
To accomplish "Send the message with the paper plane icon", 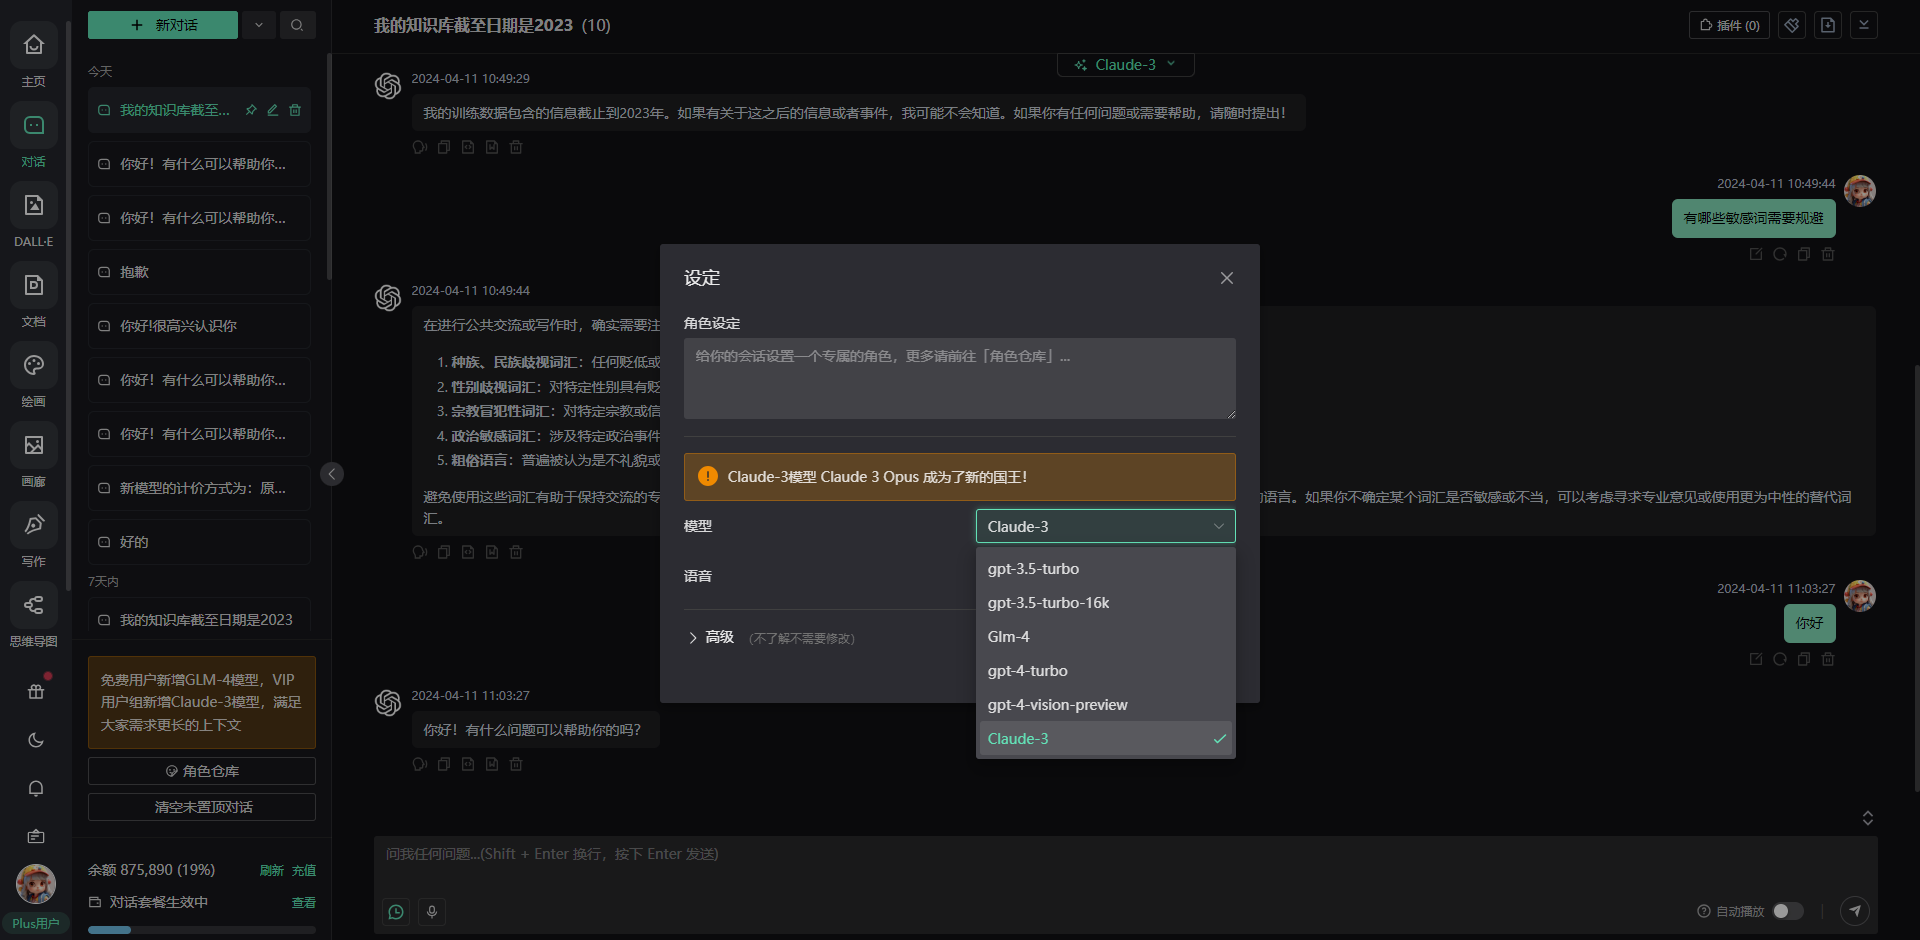I will pos(1855,910).
